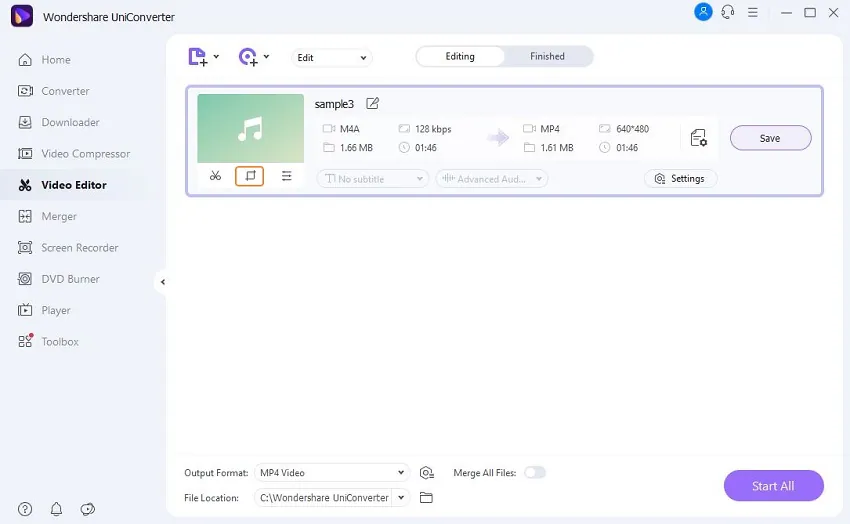Open the crop tool under thumbnail
Image resolution: width=850 pixels, height=524 pixels.
coord(249,176)
